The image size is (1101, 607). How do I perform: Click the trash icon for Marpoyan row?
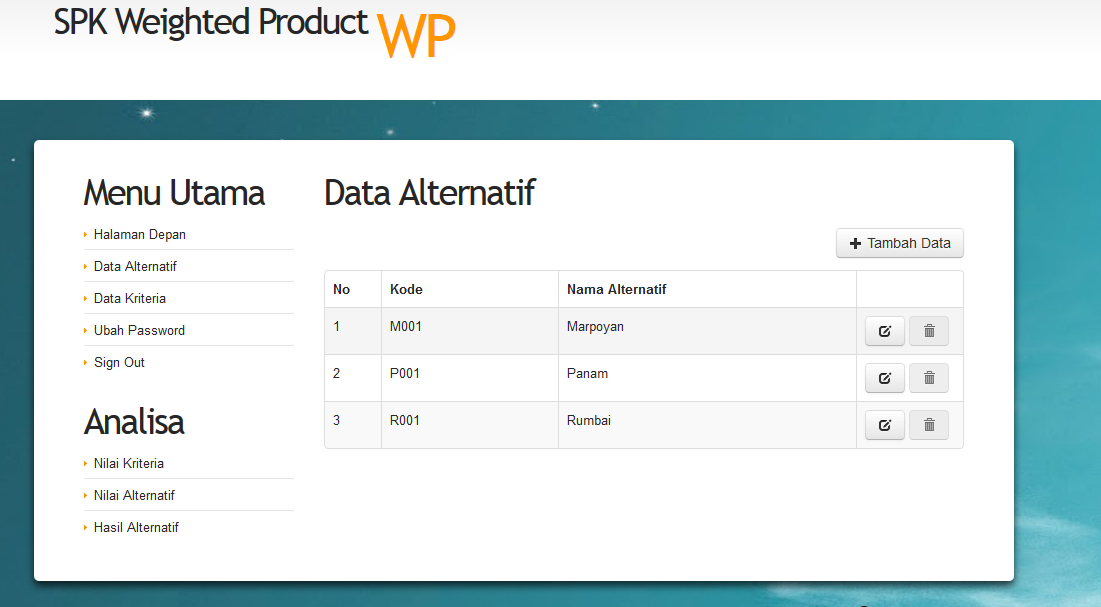pyautogui.click(x=929, y=331)
